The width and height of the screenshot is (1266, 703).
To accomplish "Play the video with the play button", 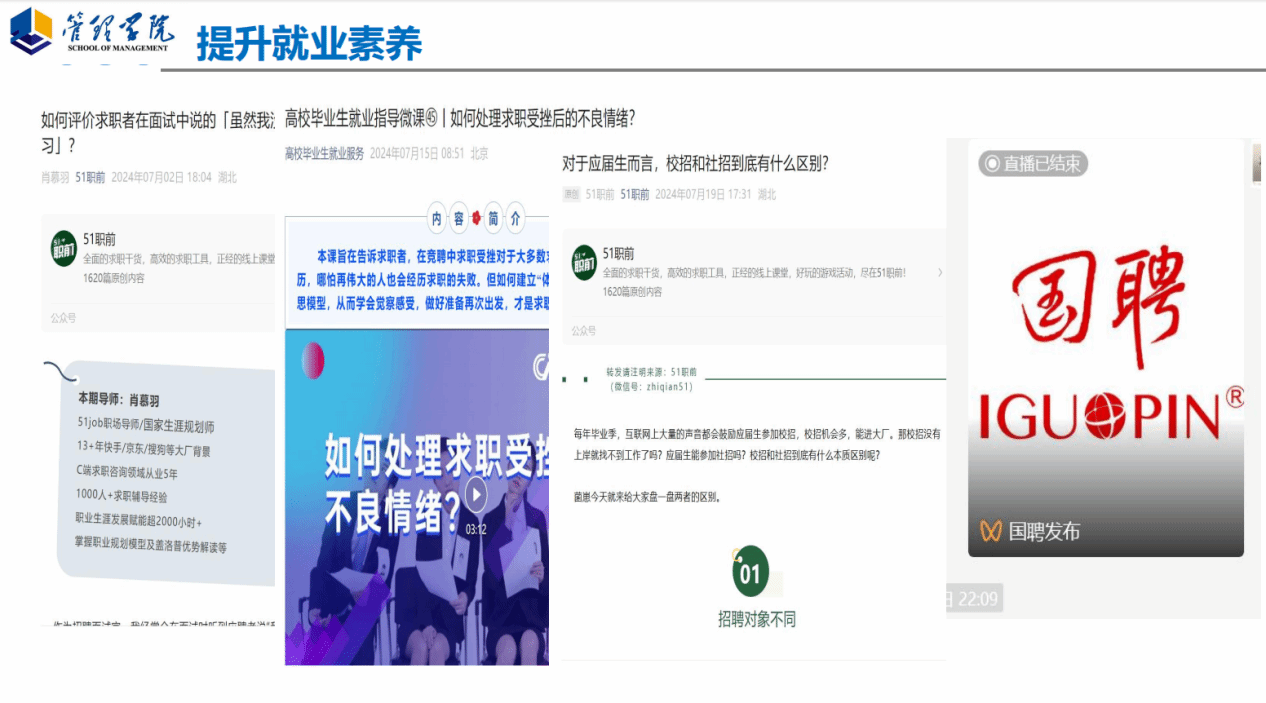I will click(x=476, y=494).
